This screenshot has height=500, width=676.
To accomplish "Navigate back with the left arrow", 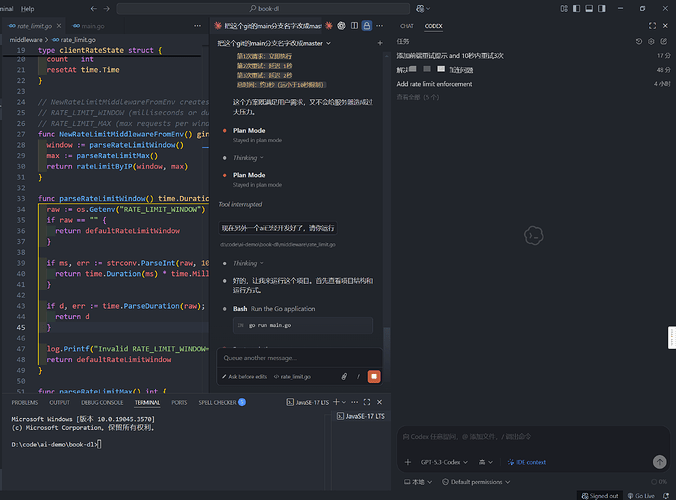I will click(94, 9).
